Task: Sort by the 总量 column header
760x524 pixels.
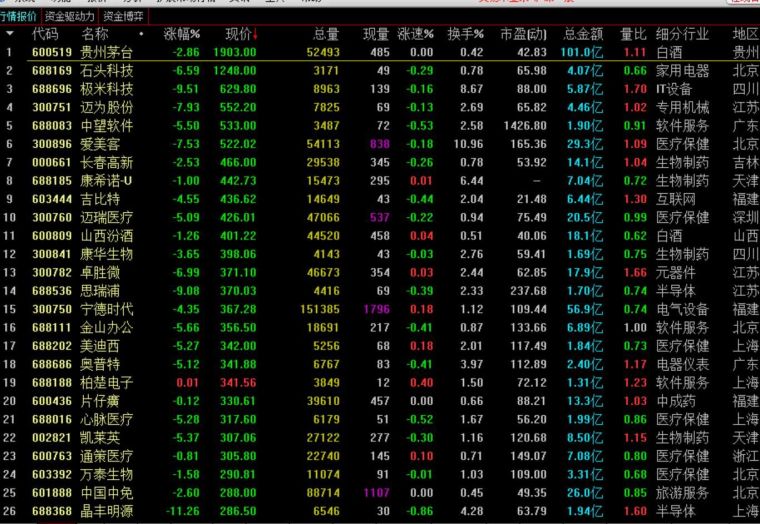Action: tap(326, 34)
